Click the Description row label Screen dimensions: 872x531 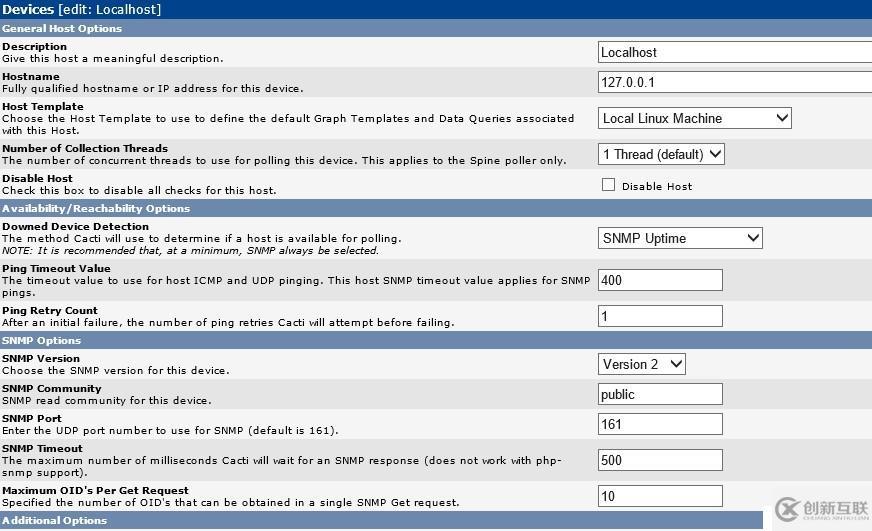tap(34, 47)
